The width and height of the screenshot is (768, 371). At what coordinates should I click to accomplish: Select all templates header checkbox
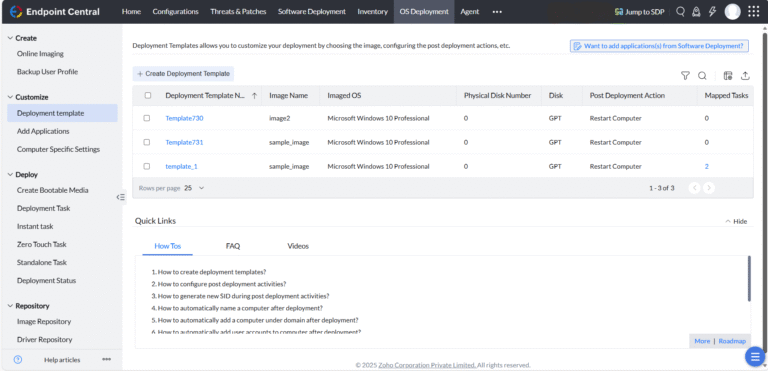[147, 96]
